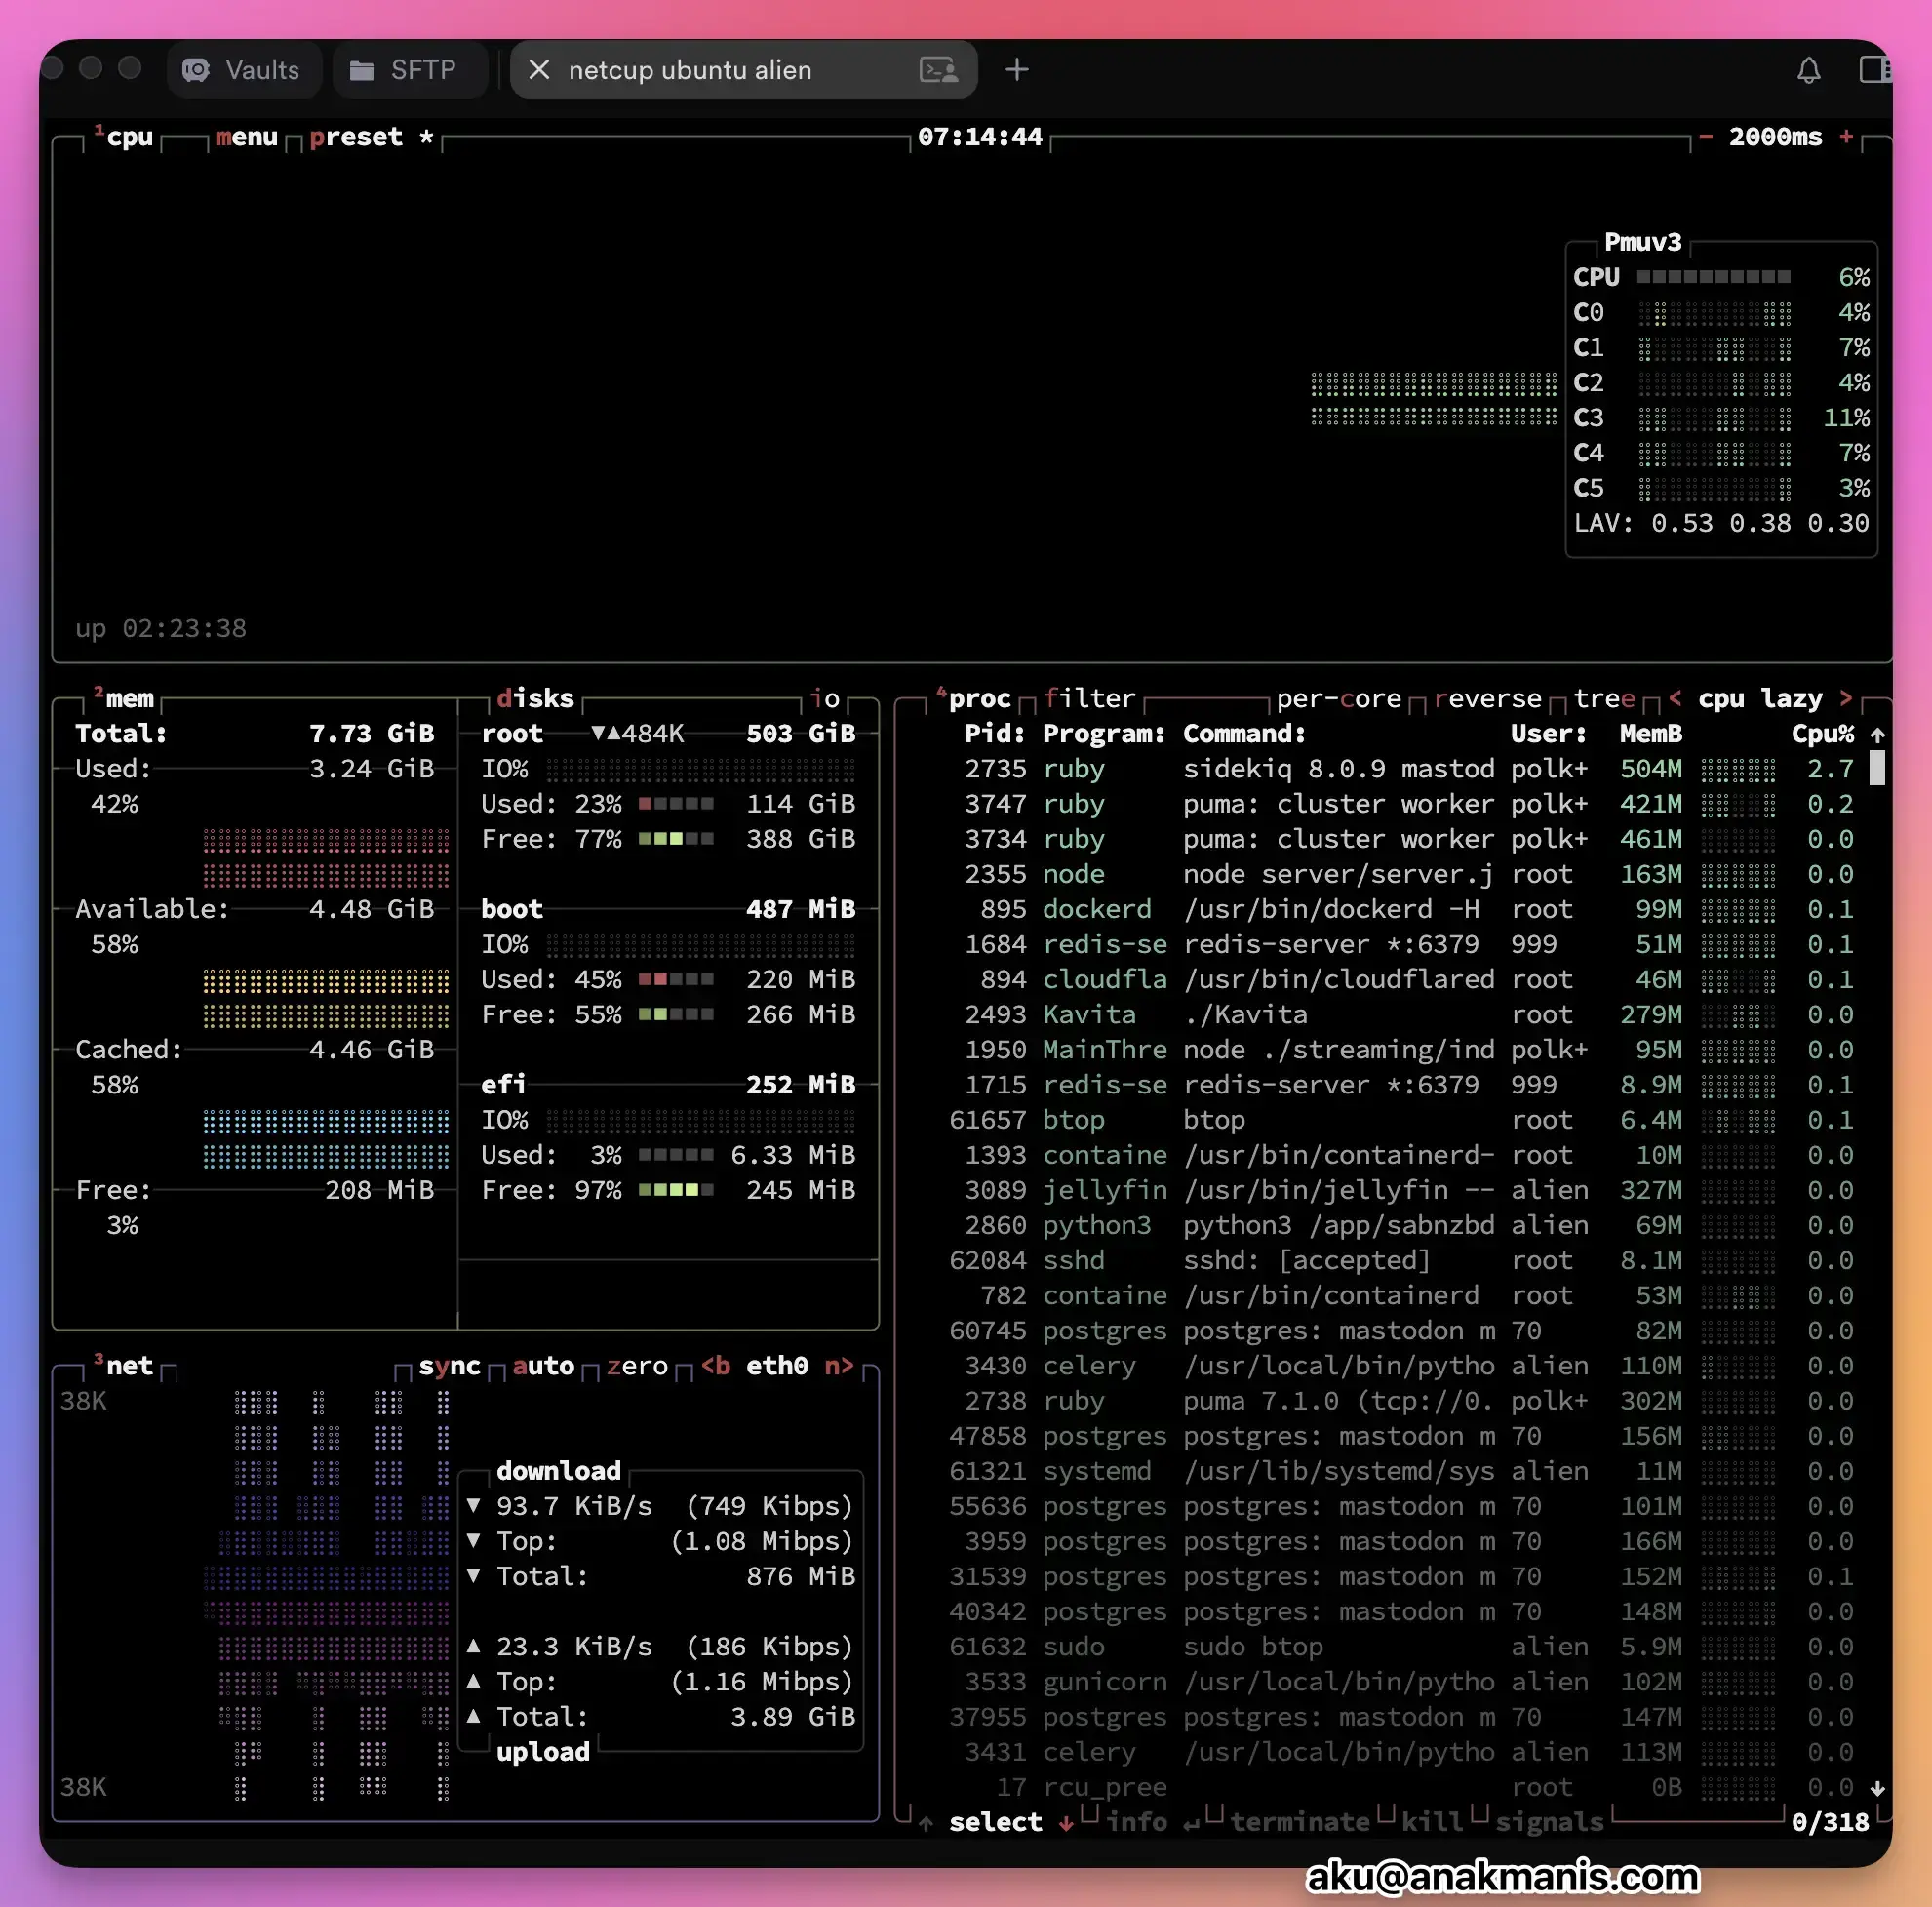Open the btop menu
The image size is (1932, 1907).
coord(246,137)
